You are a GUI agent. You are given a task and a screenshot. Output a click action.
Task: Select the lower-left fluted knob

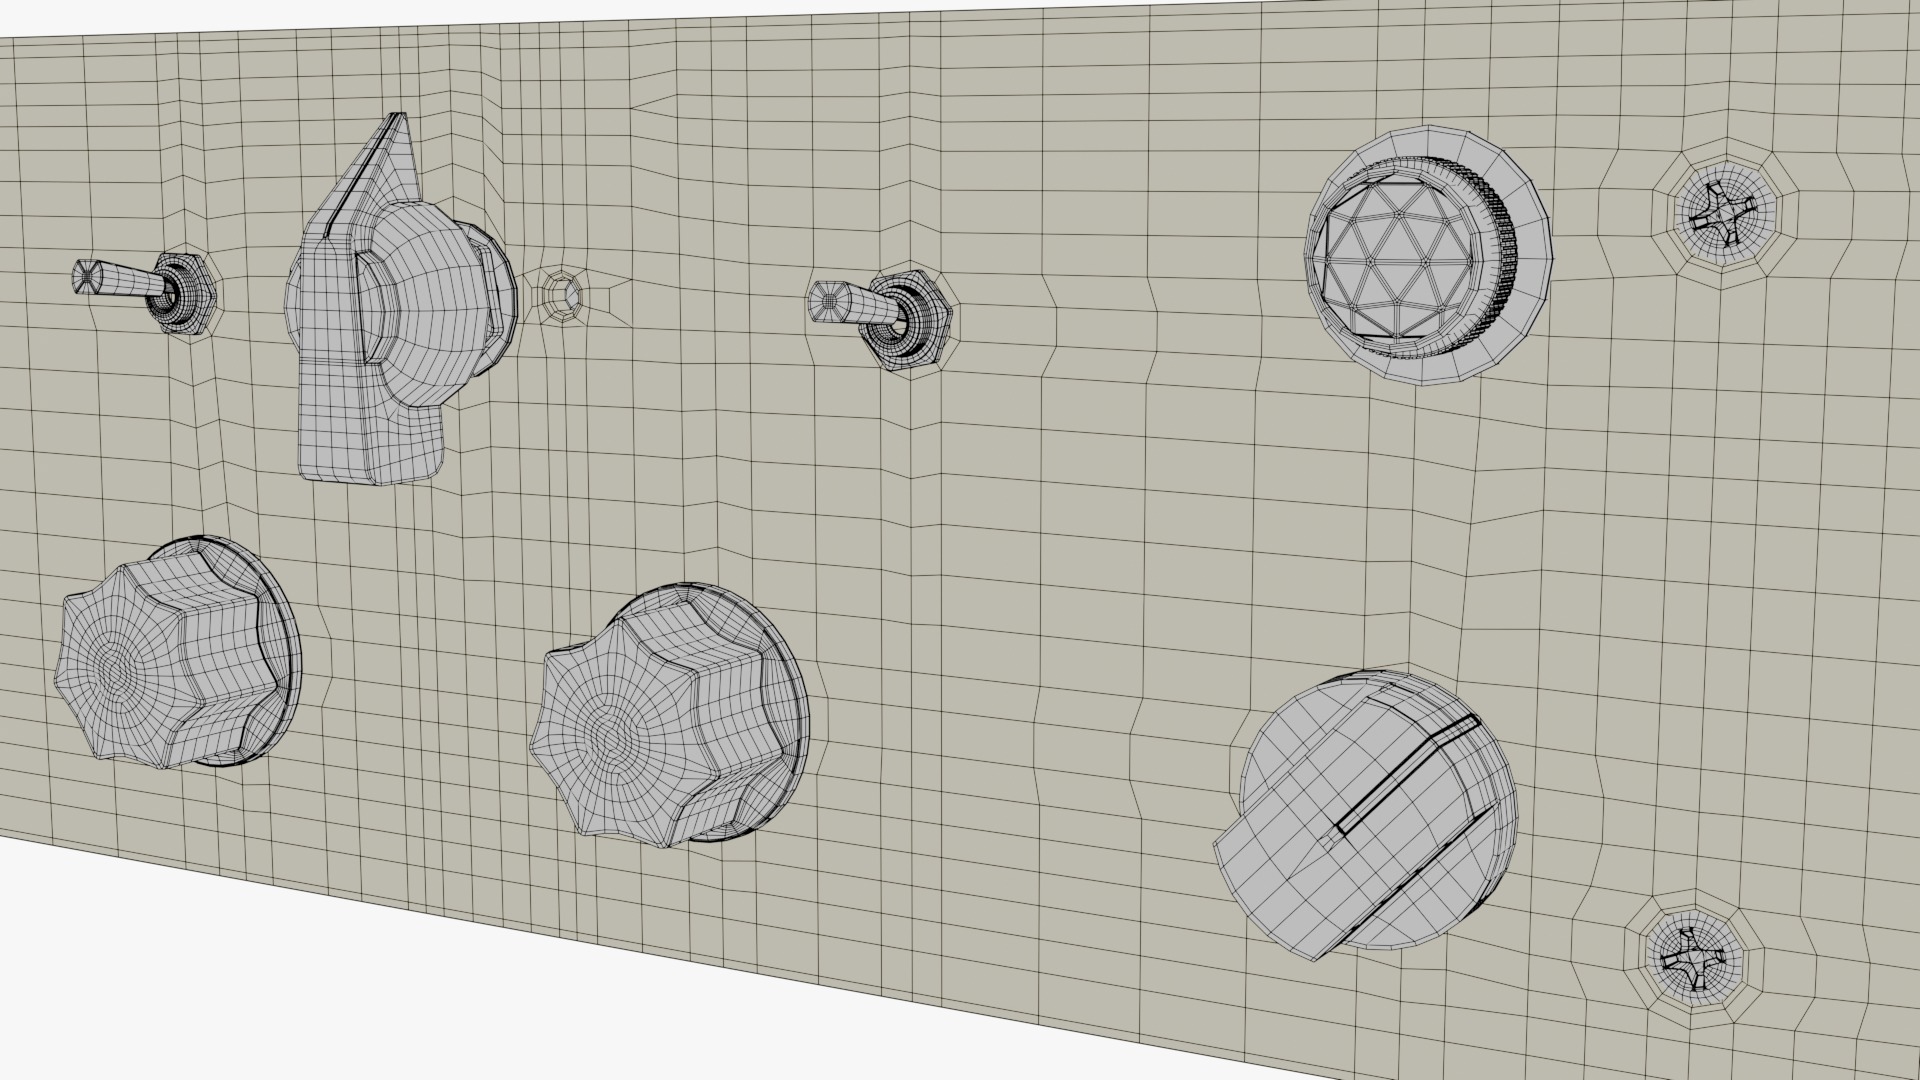[x=176, y=652]
